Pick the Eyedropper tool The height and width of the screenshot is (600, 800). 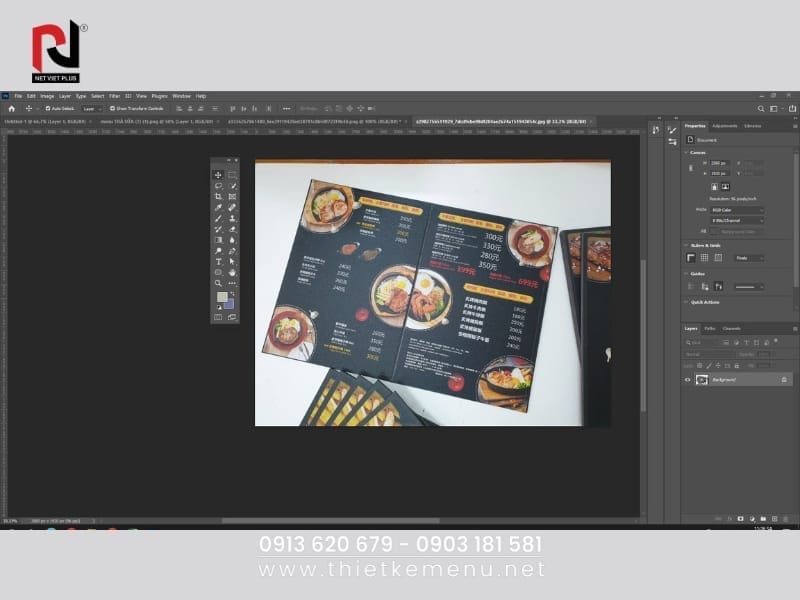tap(218, 206)
